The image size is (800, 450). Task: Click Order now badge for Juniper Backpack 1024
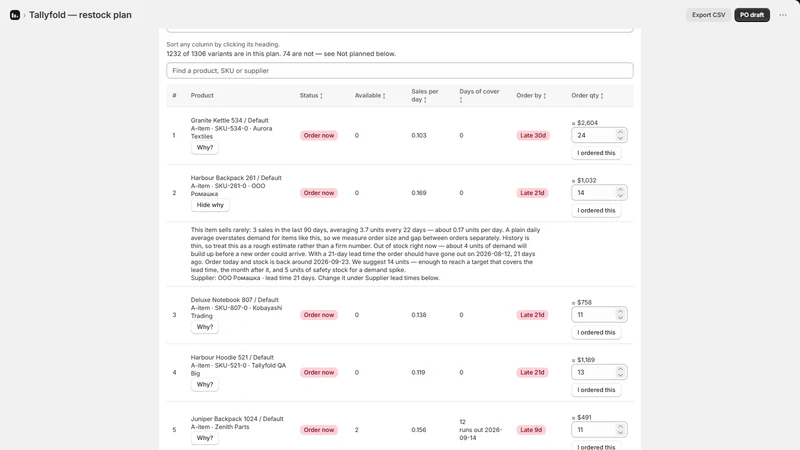pos(319,430)
